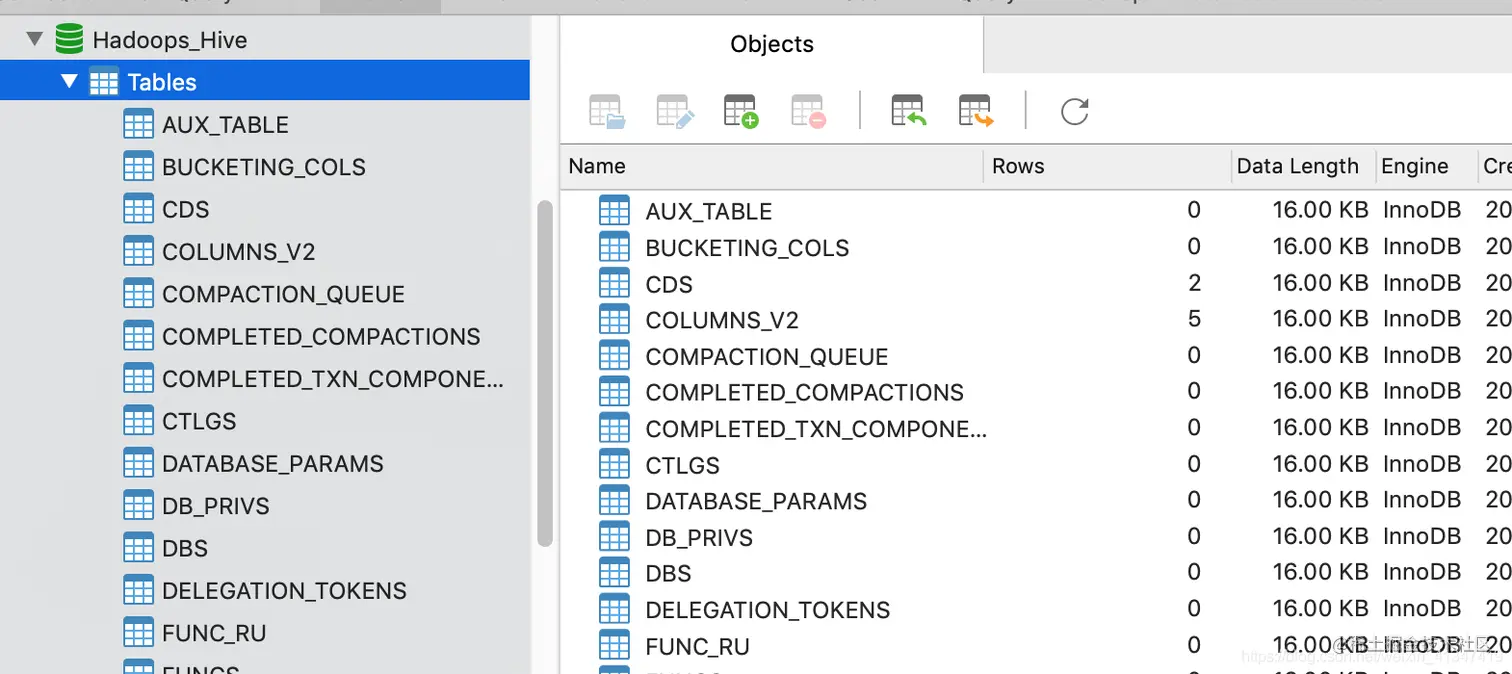Sort objects by Name column header
Image resolution: width=1512 pixels, height=674 pixels.
pyautogui.click(x=775, y=166)
